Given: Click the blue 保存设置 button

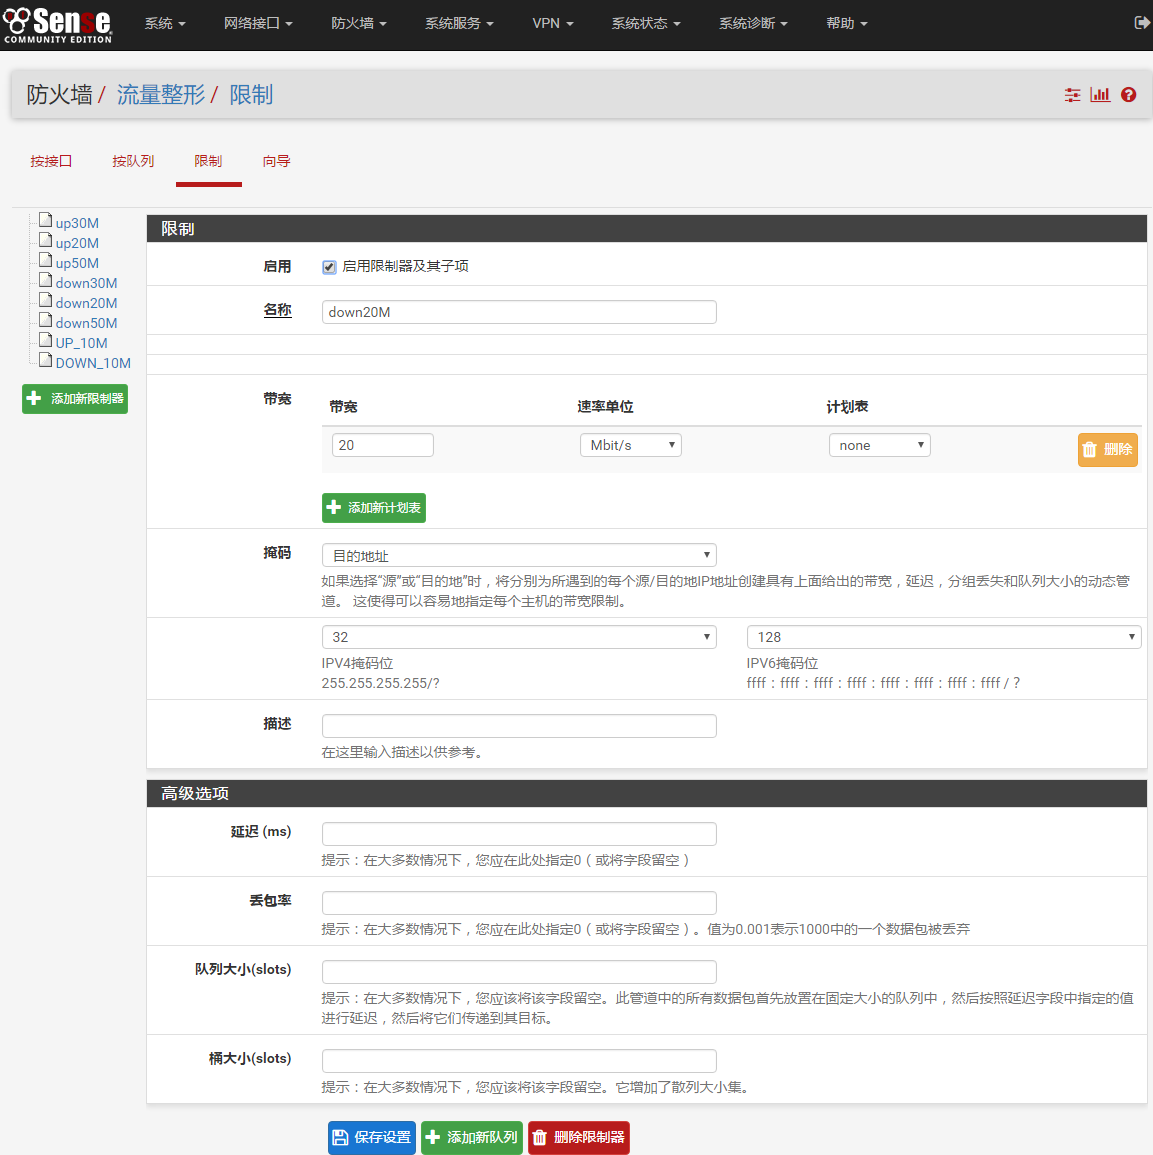Looking at the screenshot, I should tap(371, 1137).
